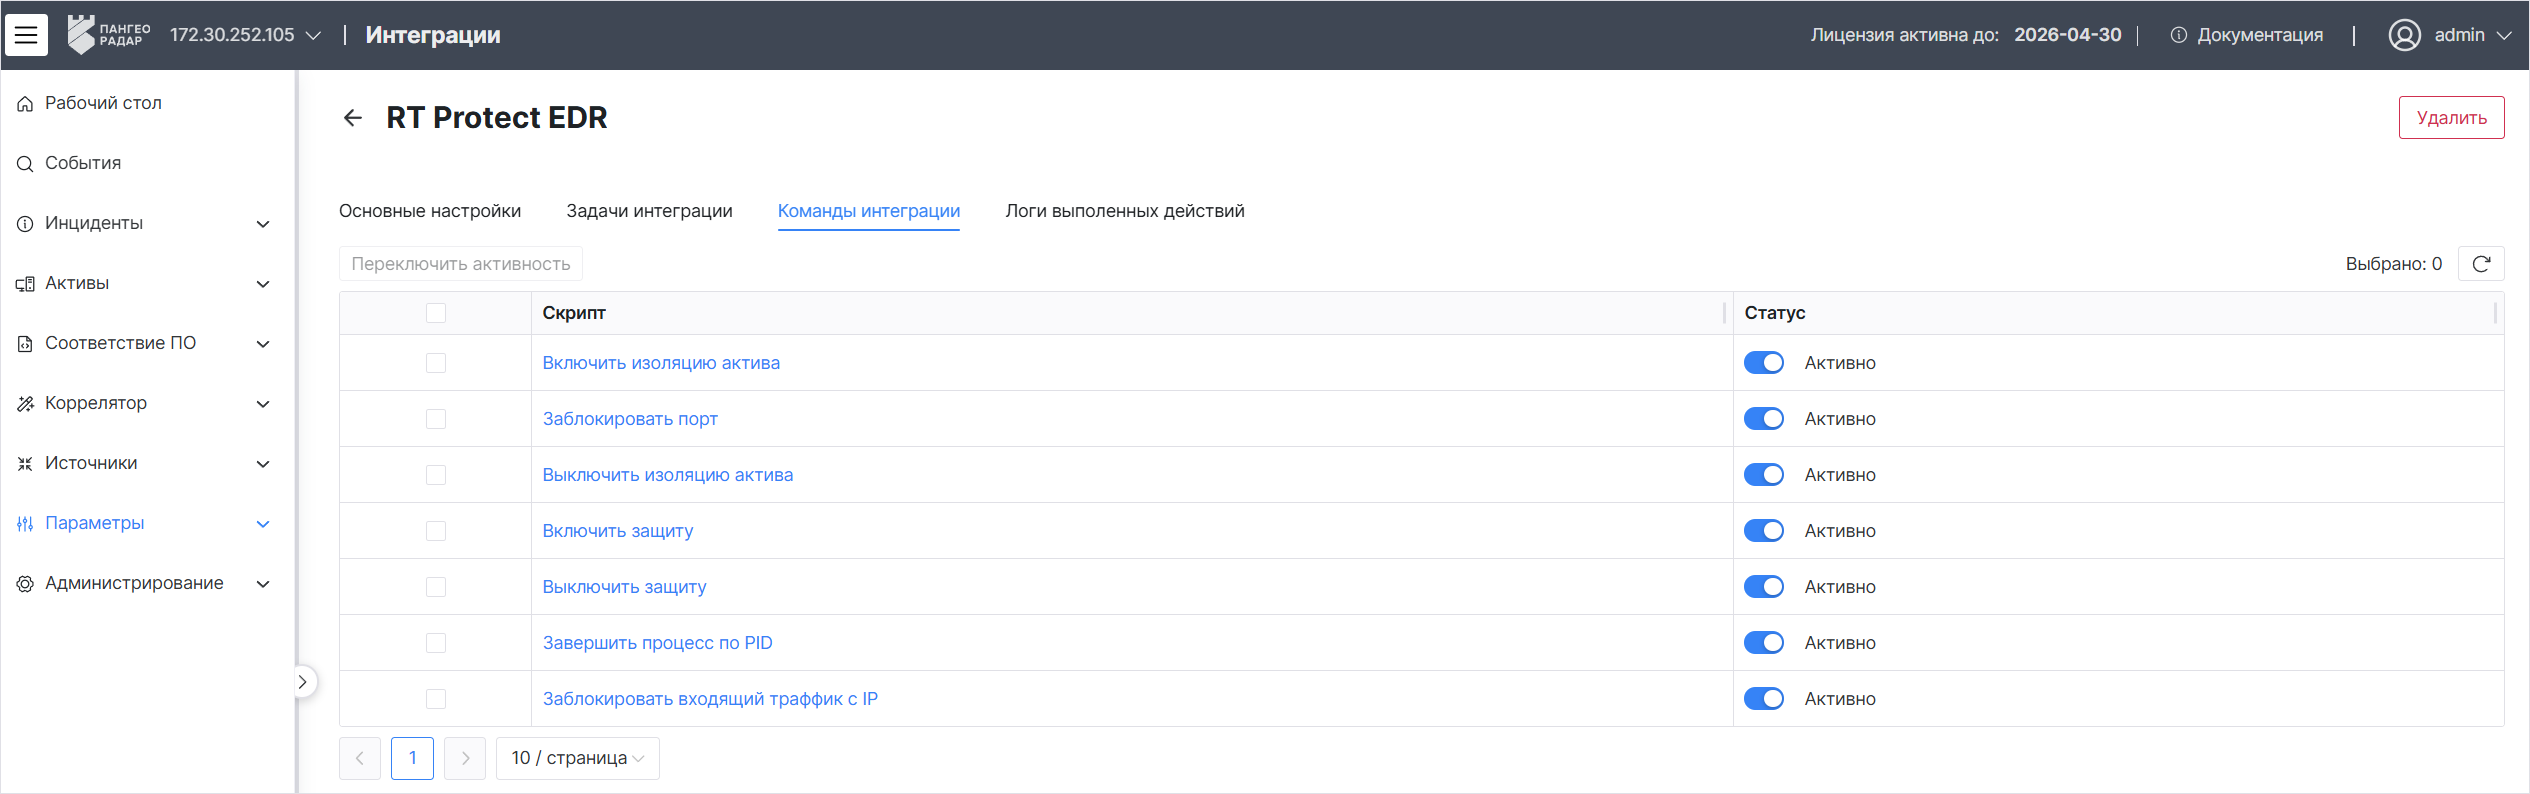Toggle status of Выключить защиту
2530x794 pixels.
point(1764,587)
